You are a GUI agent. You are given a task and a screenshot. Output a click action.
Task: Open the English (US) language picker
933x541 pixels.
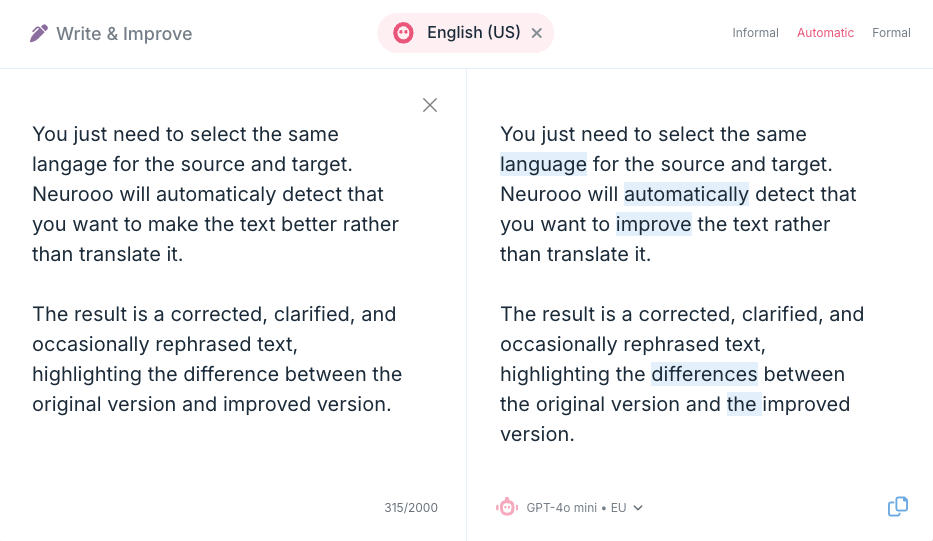coord(466,33)
